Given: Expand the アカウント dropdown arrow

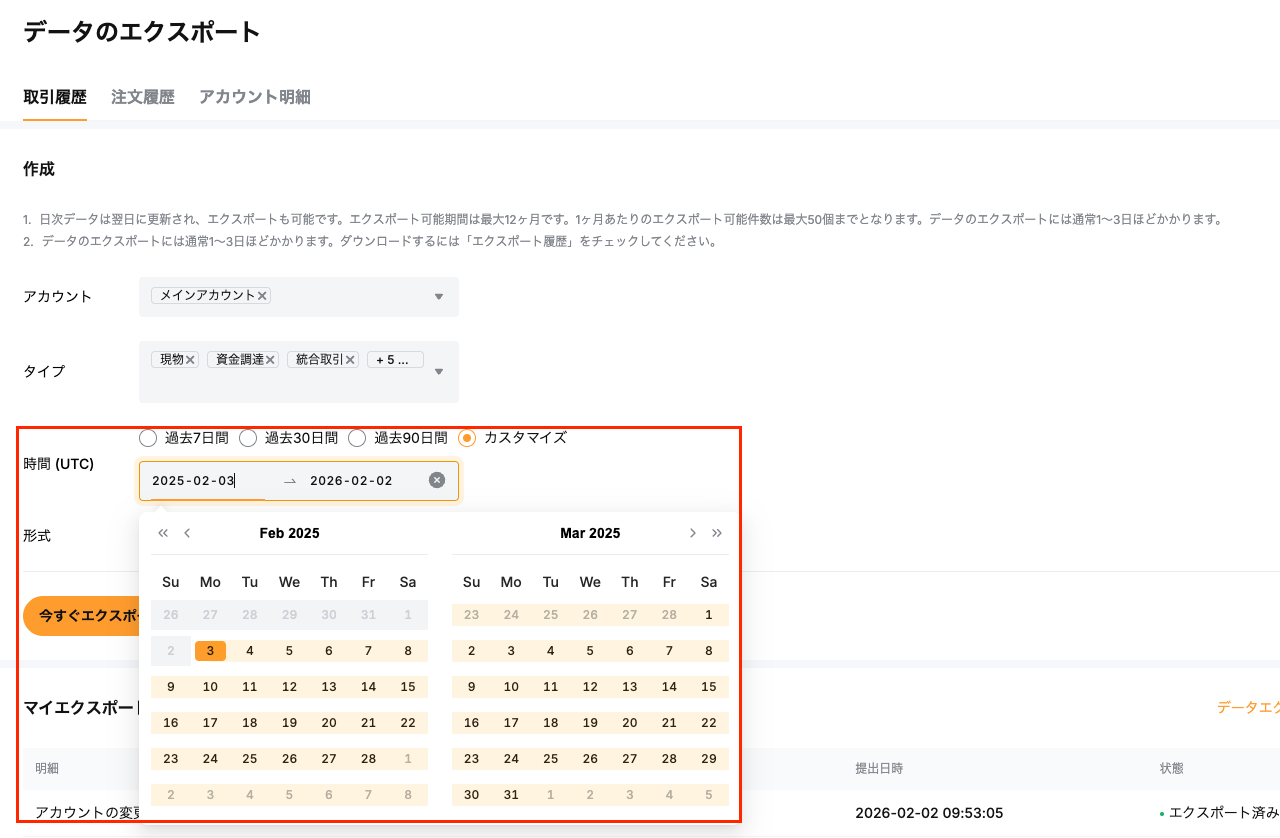Looking at the screenshot, I should (438, 297).
